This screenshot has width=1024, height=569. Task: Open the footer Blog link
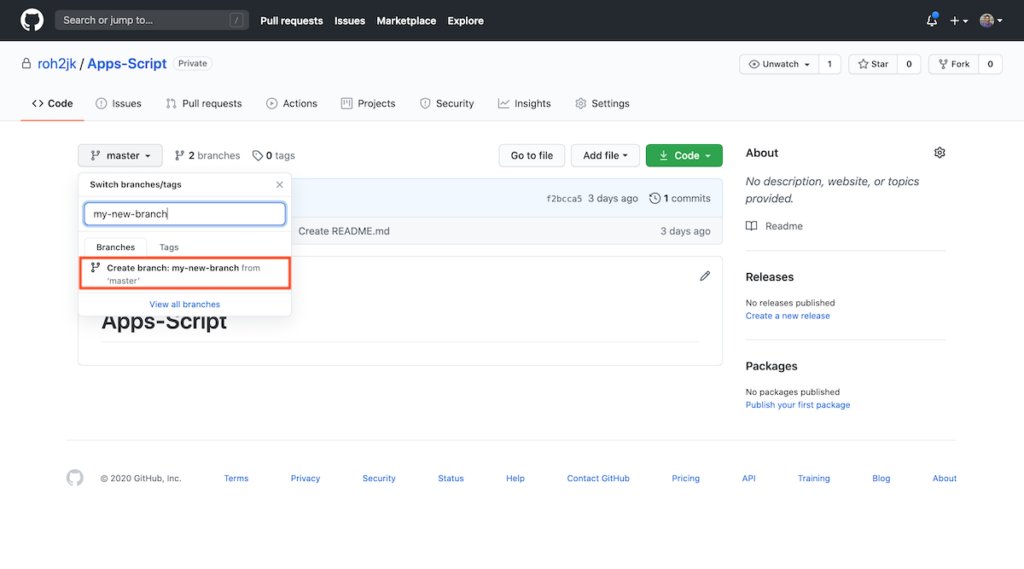(881, 478)
